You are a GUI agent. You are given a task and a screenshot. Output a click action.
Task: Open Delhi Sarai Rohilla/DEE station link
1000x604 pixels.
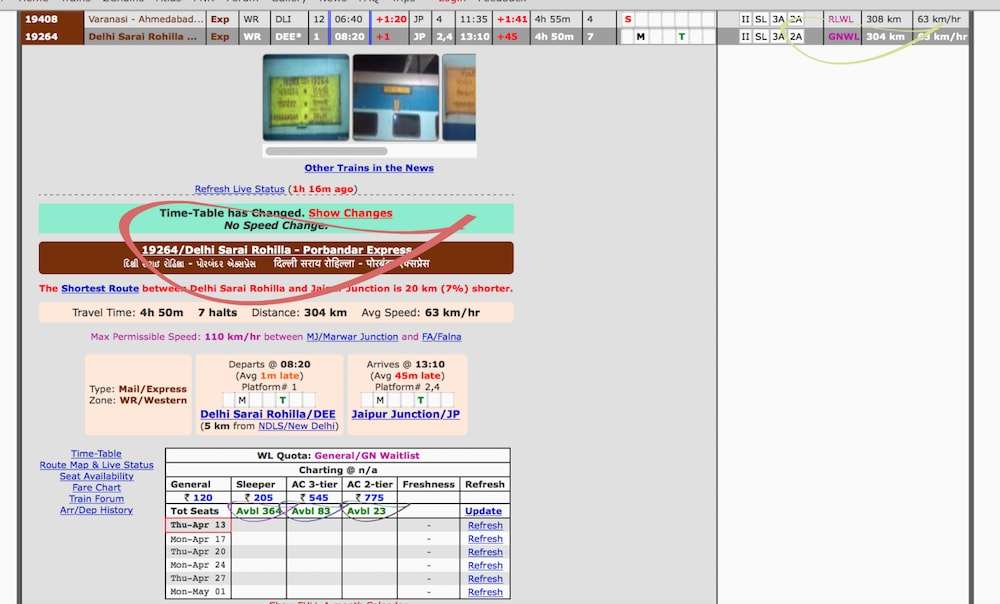(x=268, y=414)
